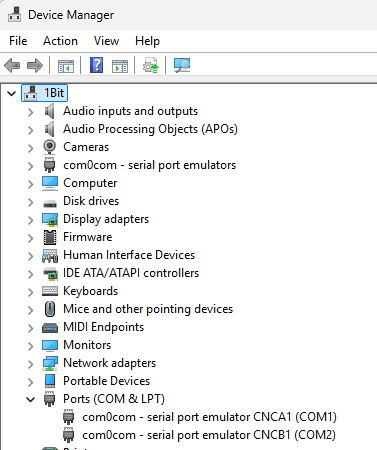Click the Monitors icon

(x=50, y=346)
